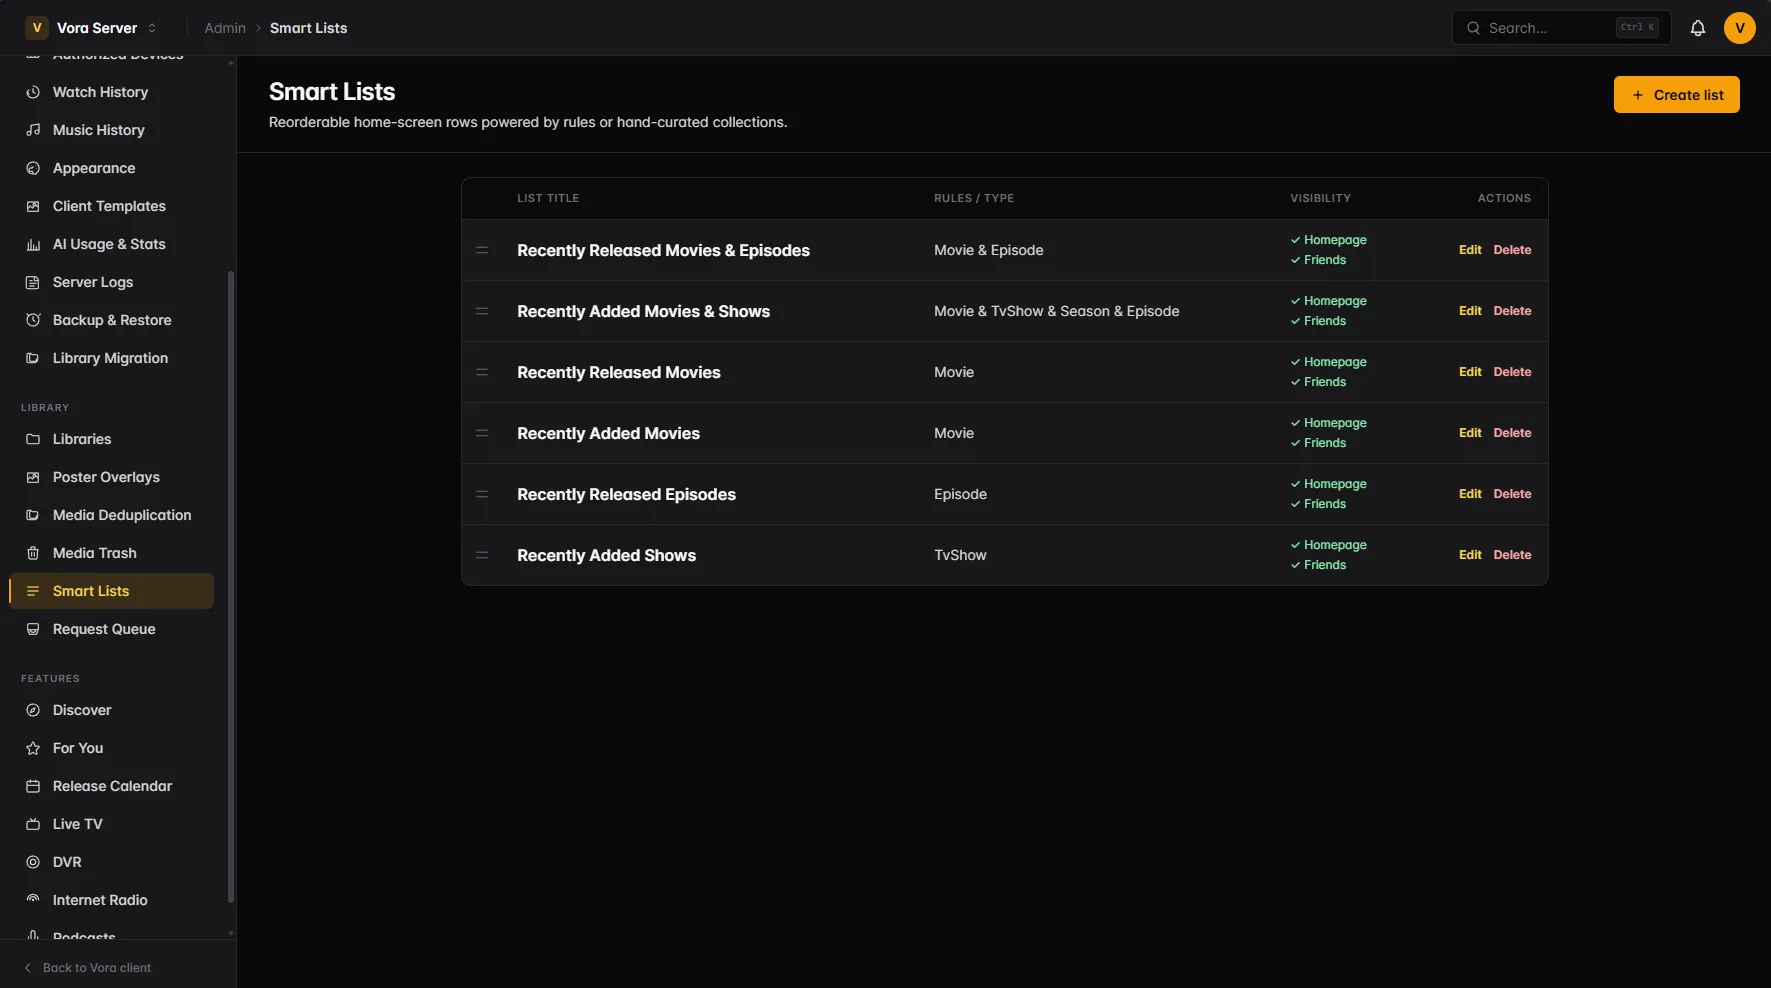1771x988 pixels.
Task: Click the Discover compass icon
Action: click(33, 710)
